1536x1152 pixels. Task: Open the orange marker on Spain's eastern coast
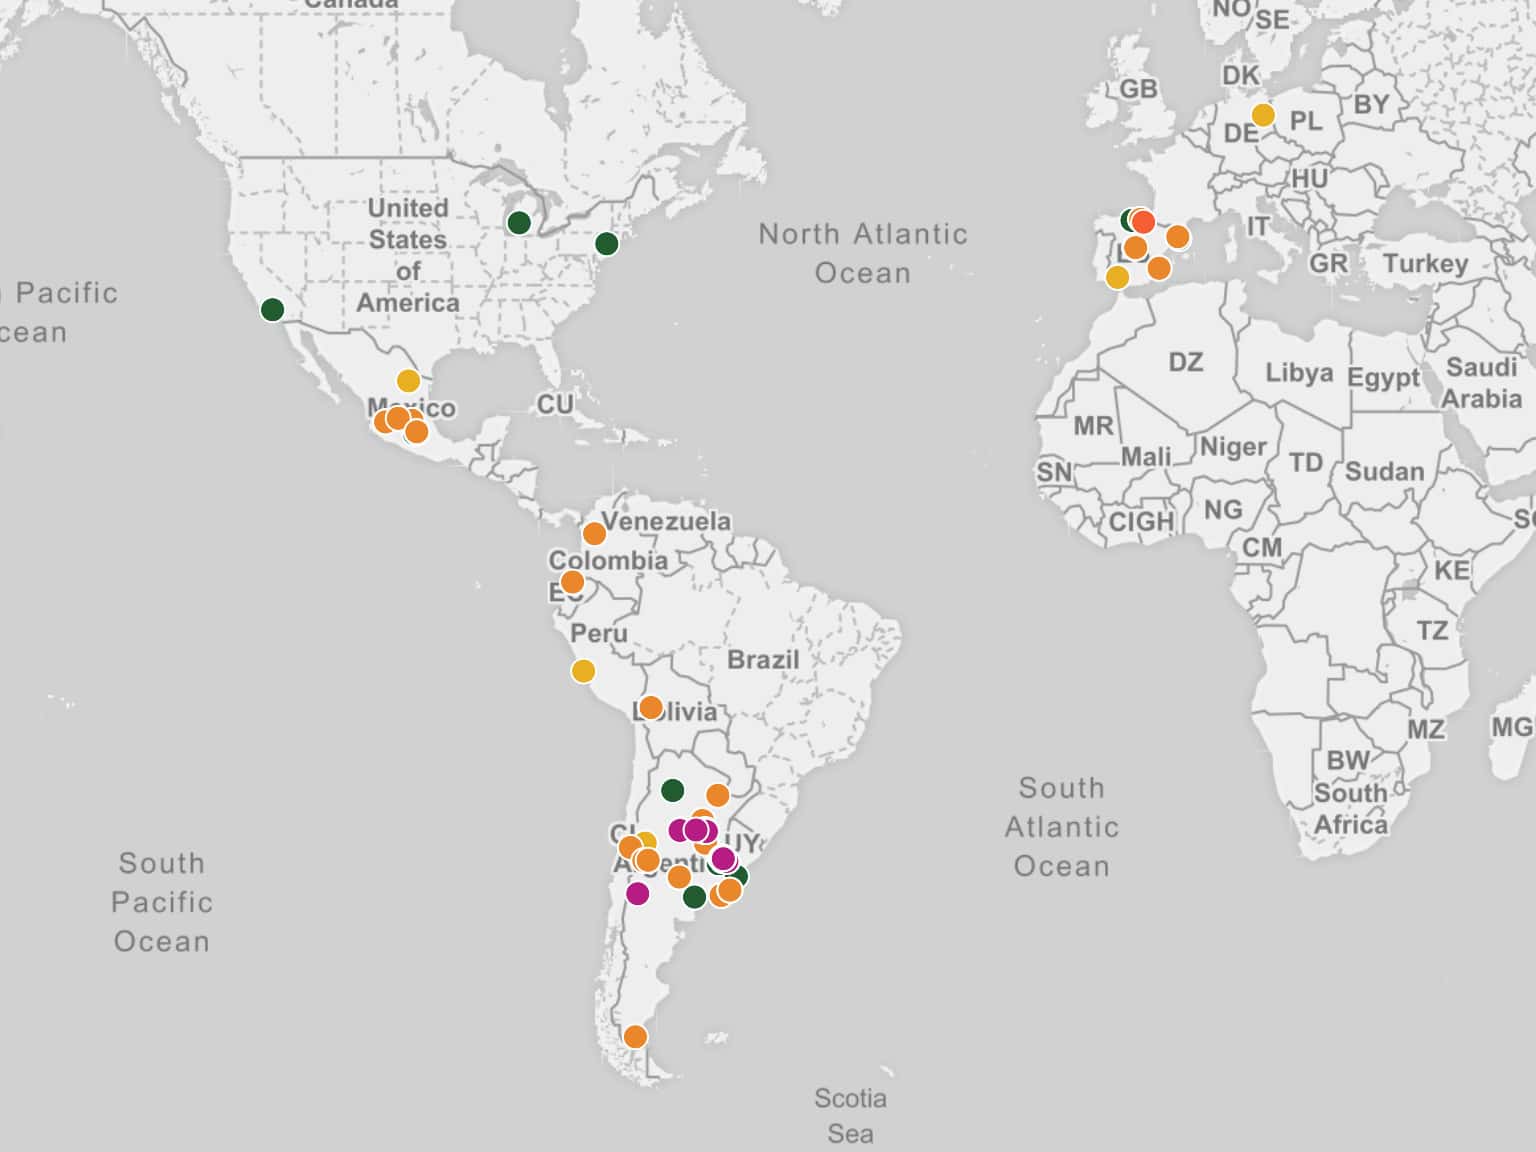tap(1178, 237)
